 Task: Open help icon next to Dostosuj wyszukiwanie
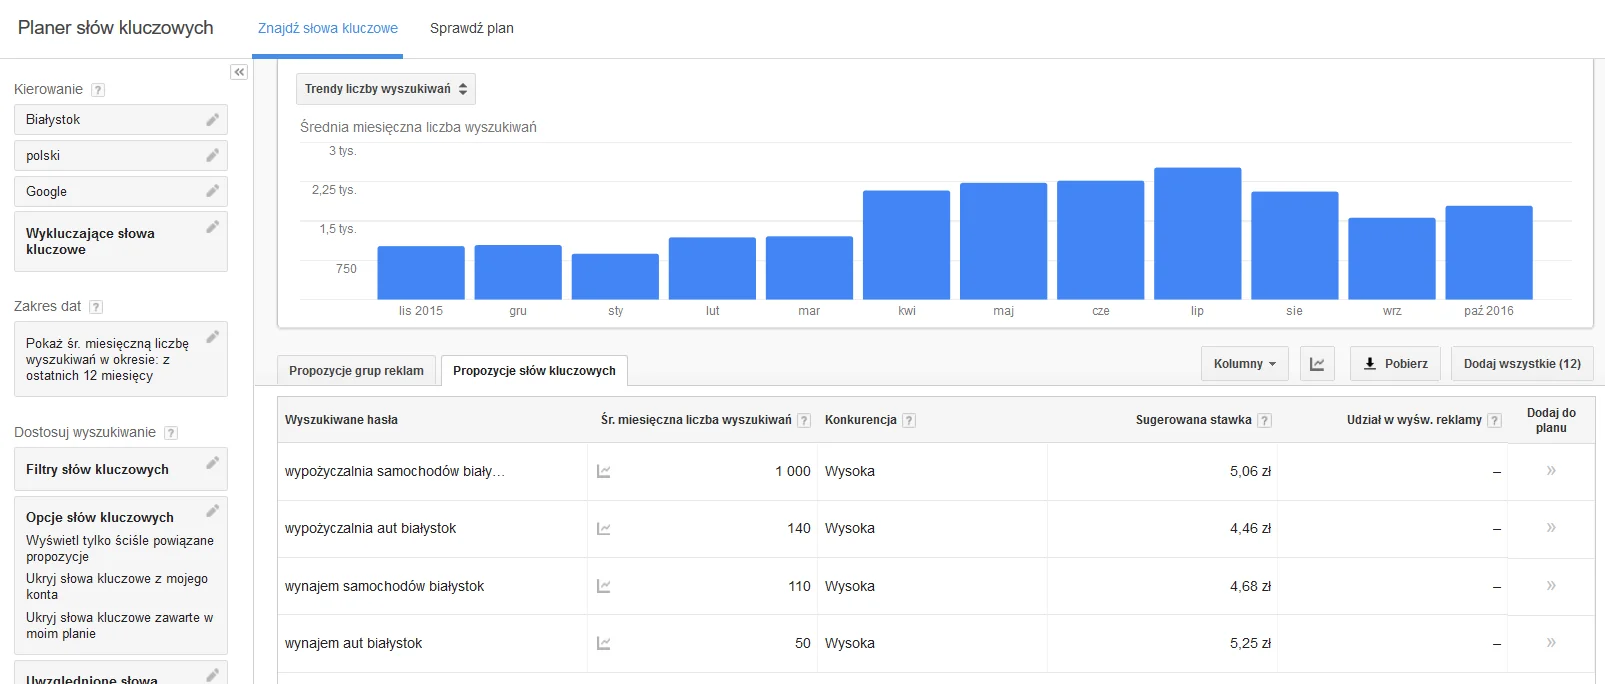click(171, 433)
